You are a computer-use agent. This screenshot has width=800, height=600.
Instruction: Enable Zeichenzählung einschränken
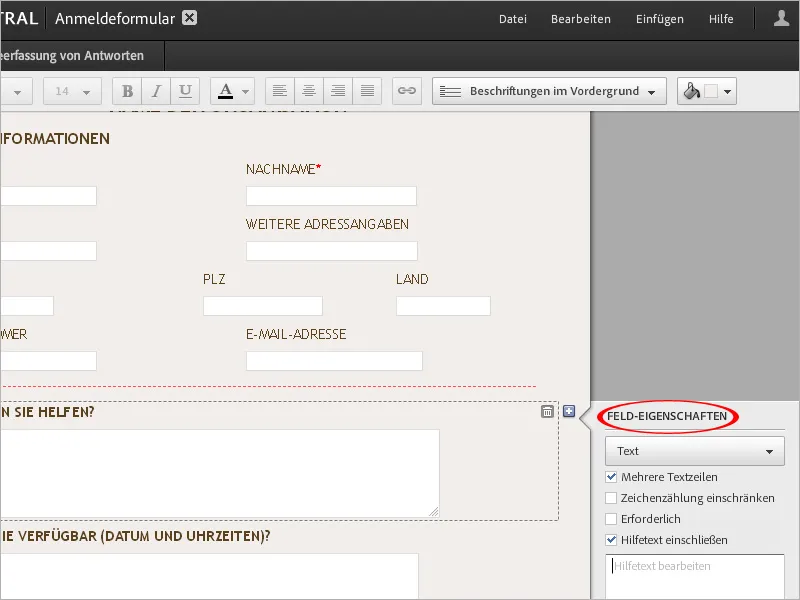[611, 498]
